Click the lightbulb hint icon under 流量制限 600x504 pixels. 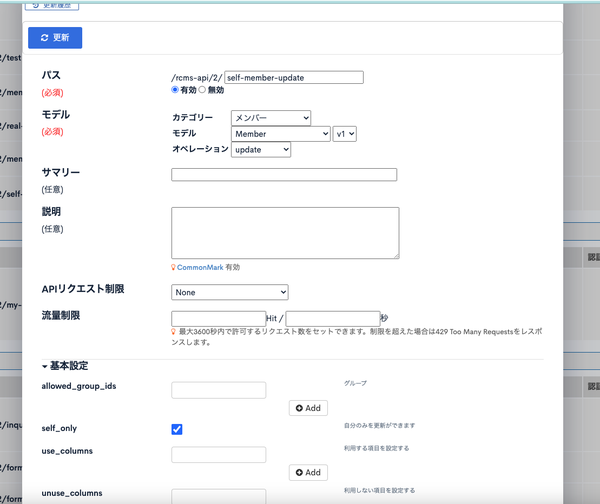(173, 331)
